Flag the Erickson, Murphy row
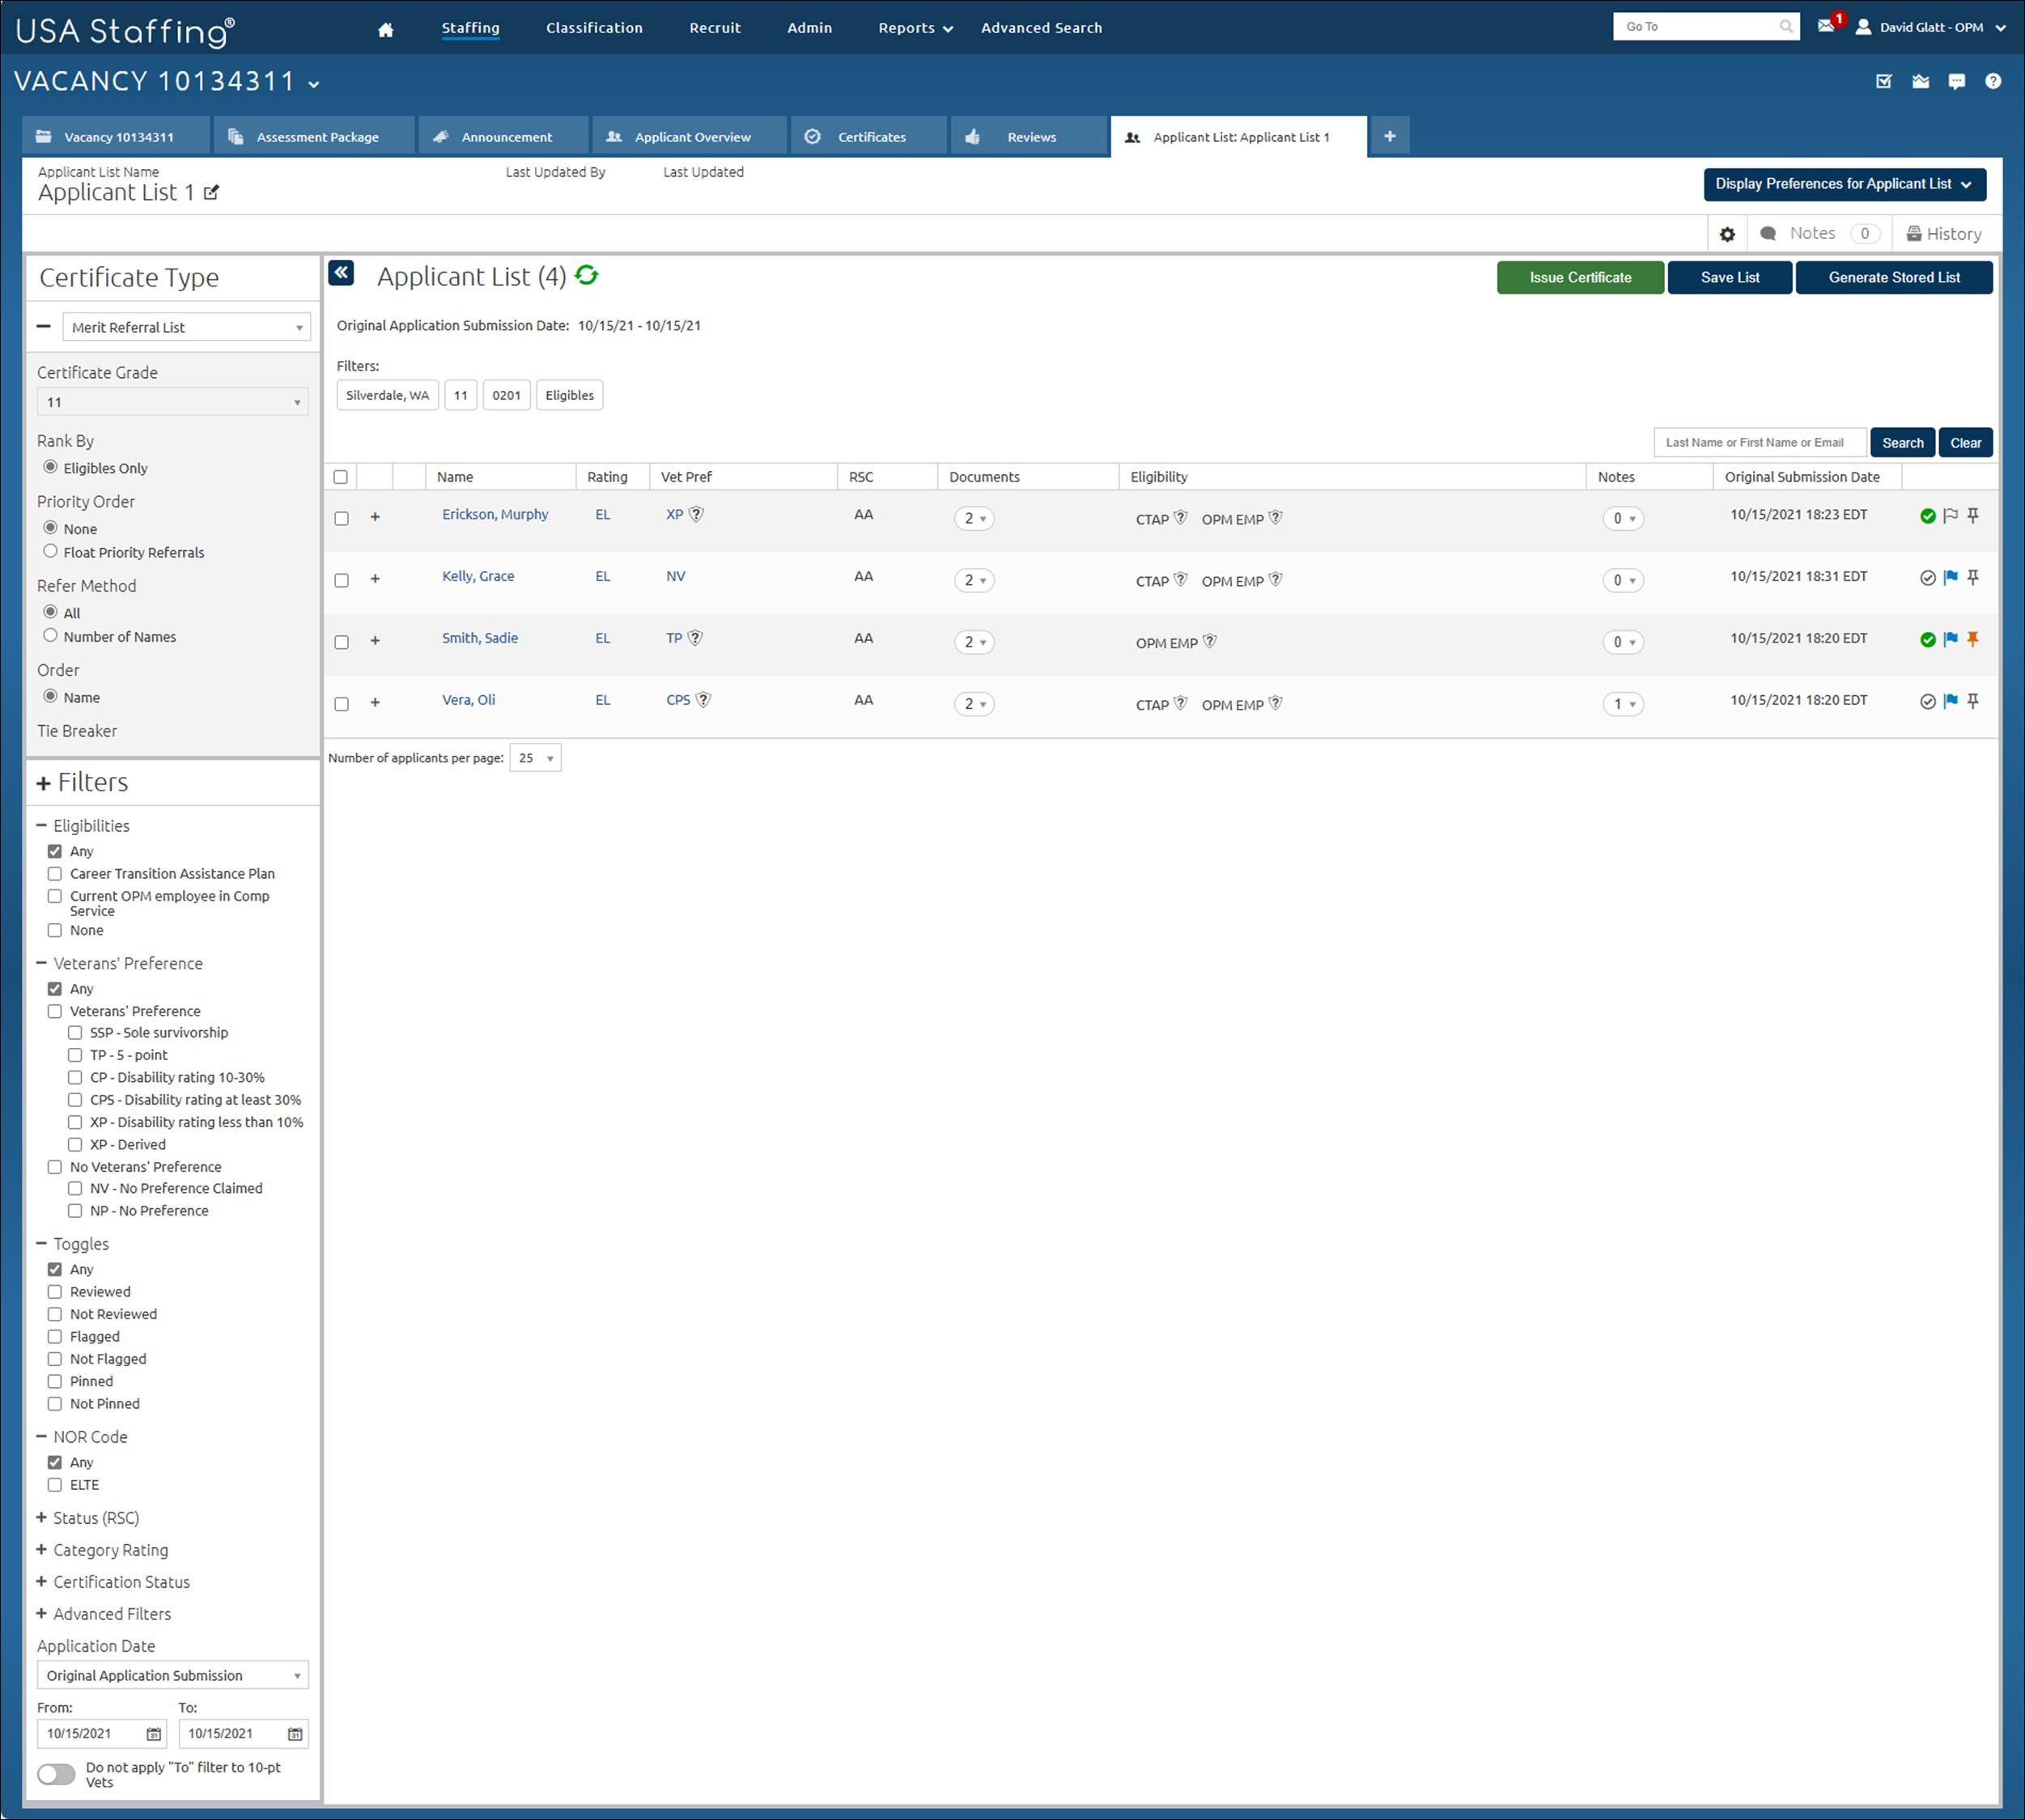This screenshot has width=2025, height=1820. tap(1950, 517)
